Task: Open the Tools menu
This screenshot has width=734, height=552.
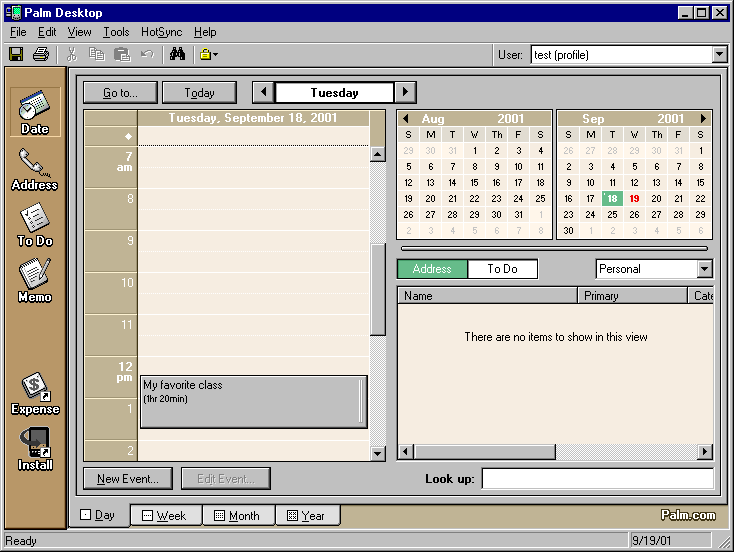Action: click(116, 32)
